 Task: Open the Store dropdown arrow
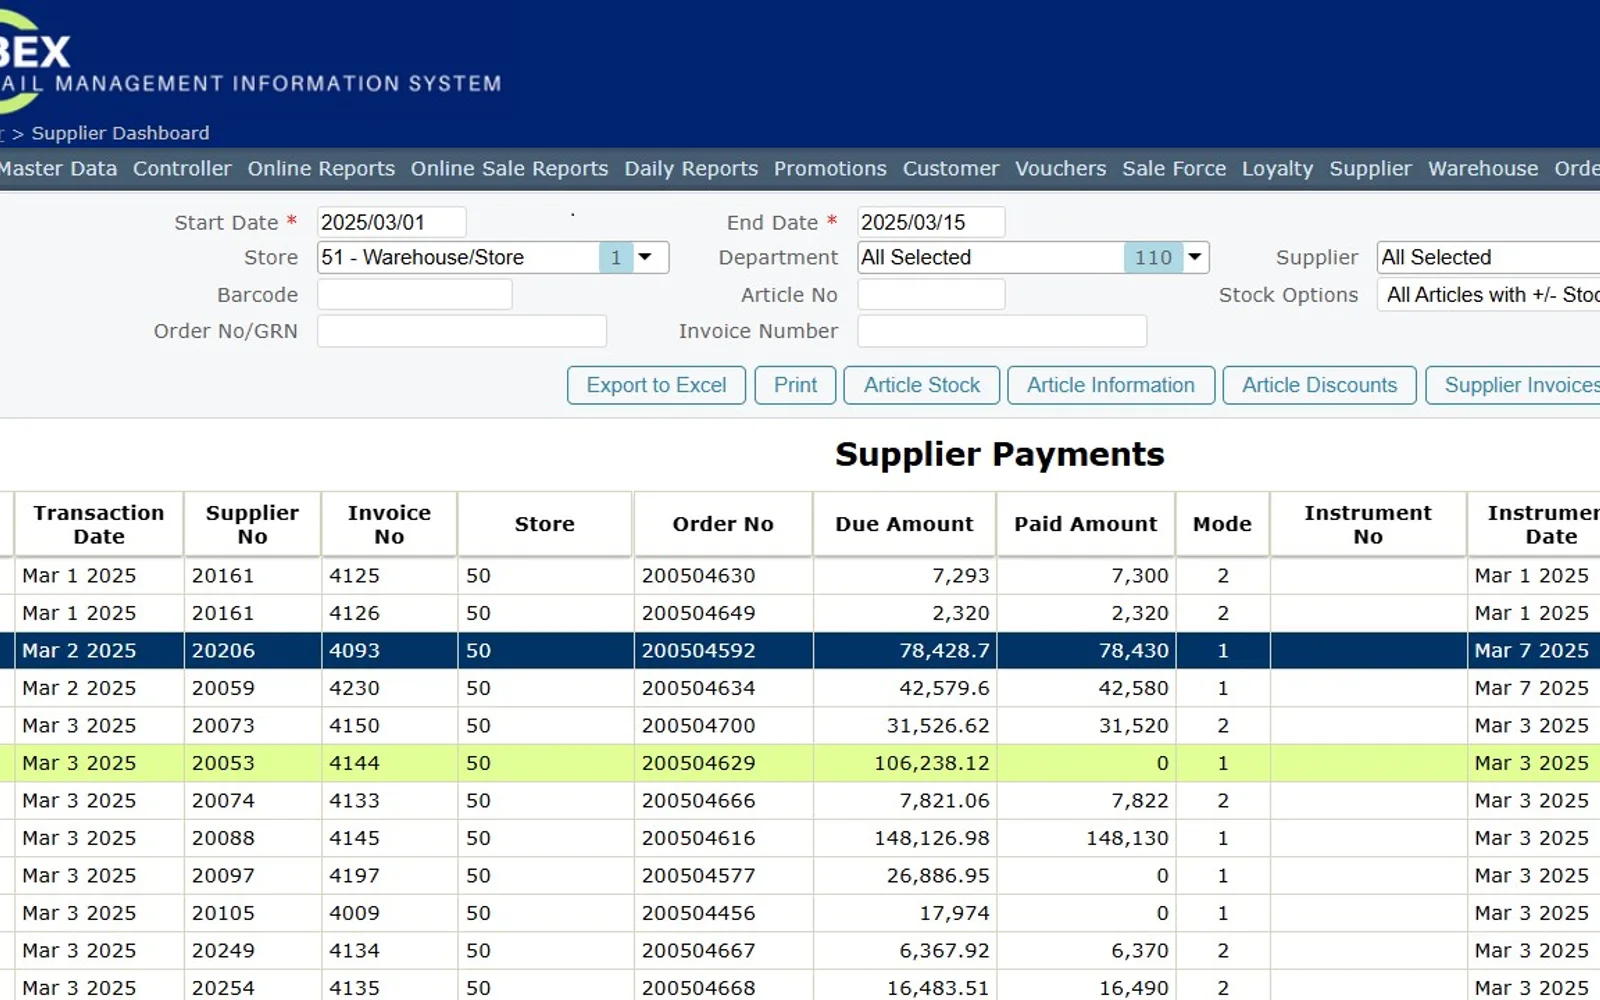tap(646, 257)
